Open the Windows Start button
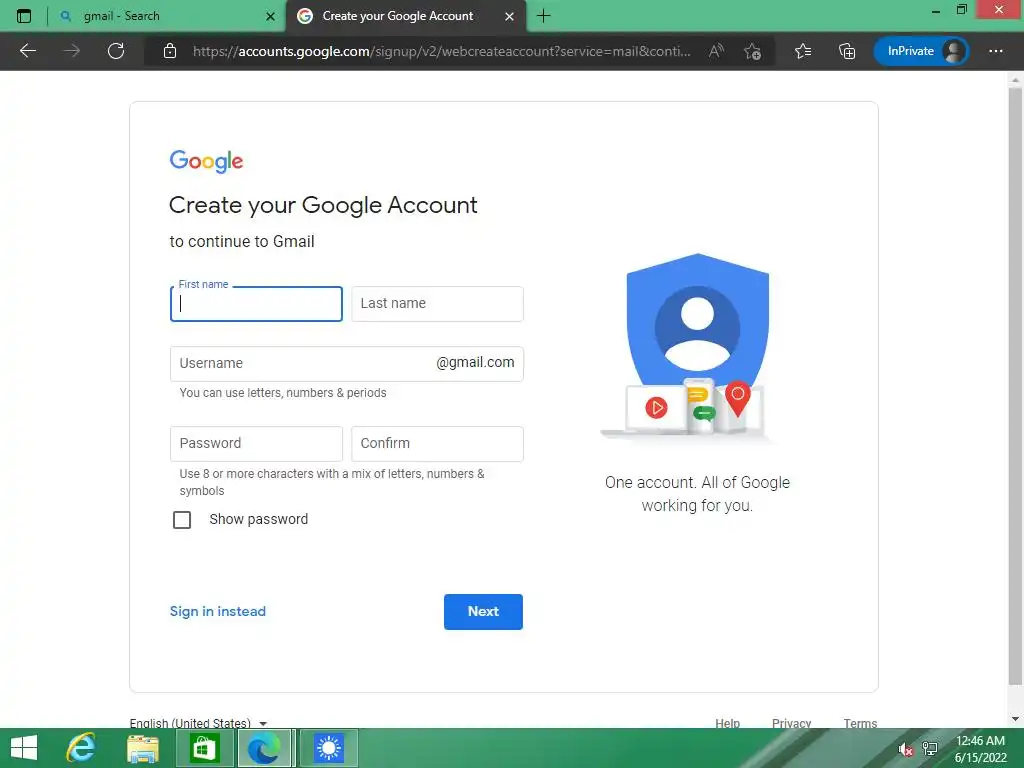The width and height of the screenshot is (1024, 768). tap(24, 748)
